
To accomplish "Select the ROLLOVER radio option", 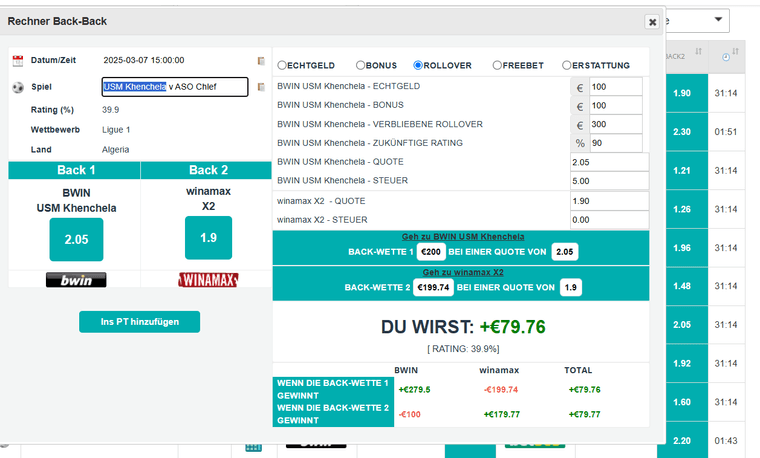I will (418, 65).
